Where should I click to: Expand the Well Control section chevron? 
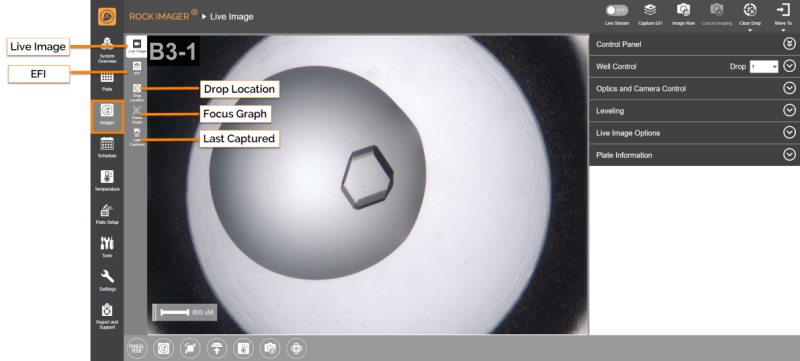[x=789, y=66]
